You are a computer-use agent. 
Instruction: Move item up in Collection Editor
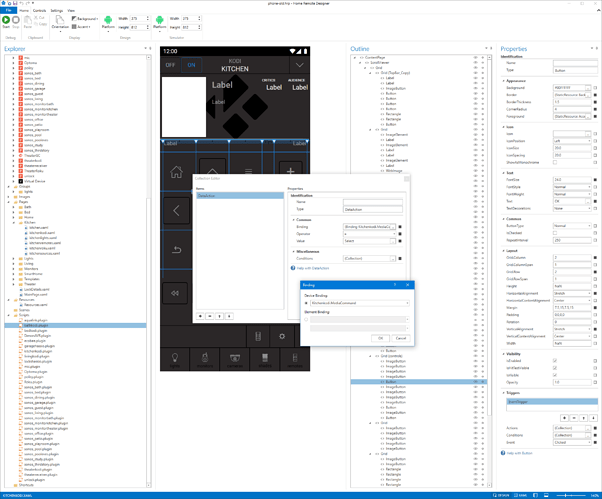[220, 316]
